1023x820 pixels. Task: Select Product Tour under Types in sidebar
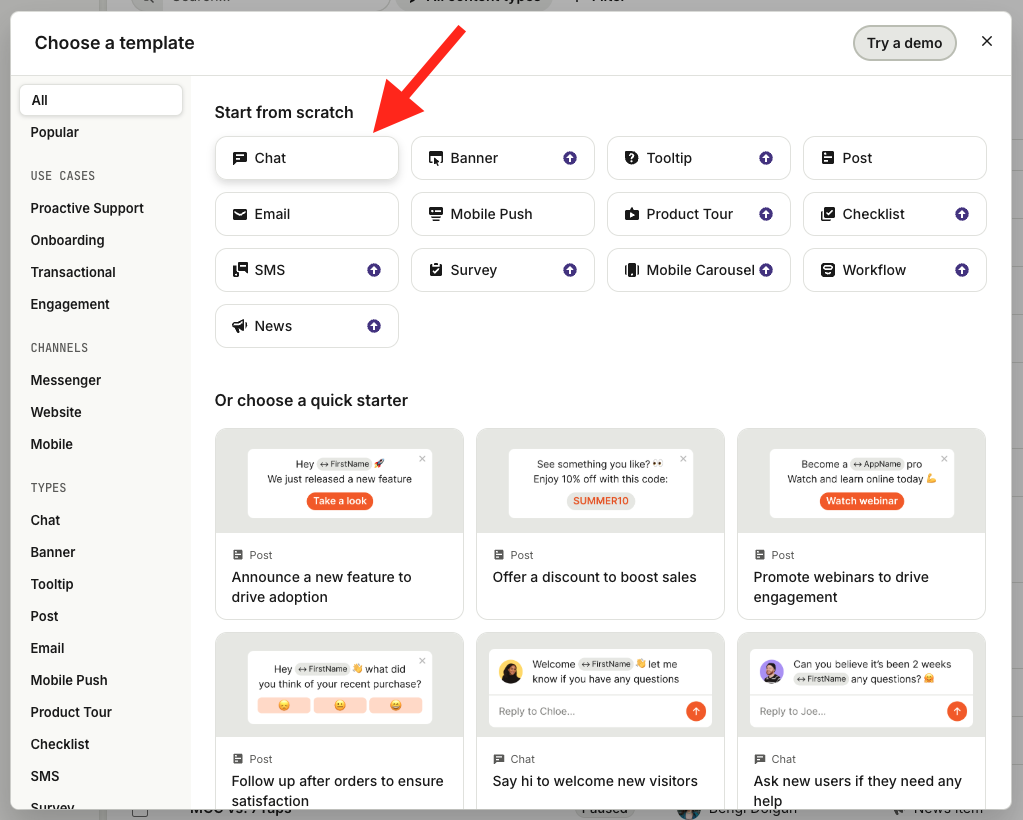[x=71, y=712]
